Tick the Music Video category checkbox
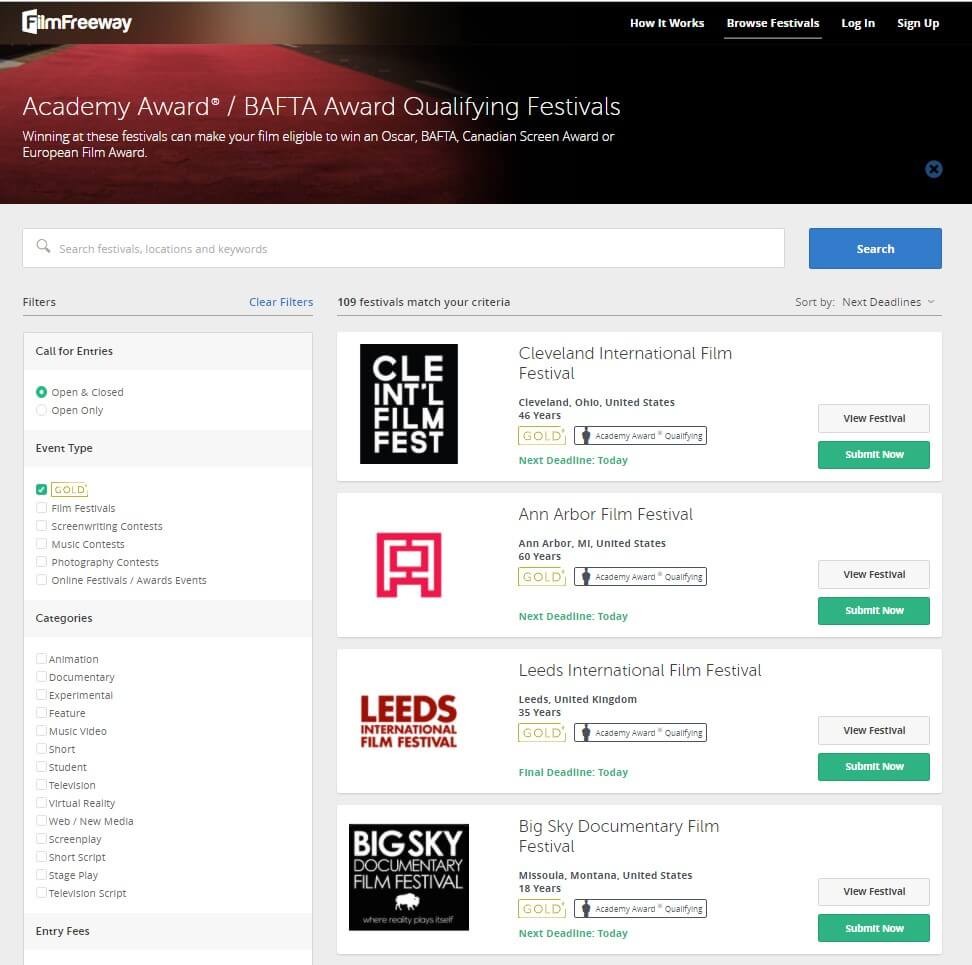 point(42,730)
